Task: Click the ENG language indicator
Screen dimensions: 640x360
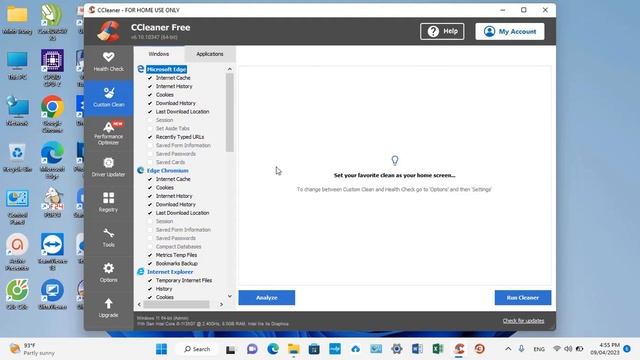Action: click(x=539, y=349)
